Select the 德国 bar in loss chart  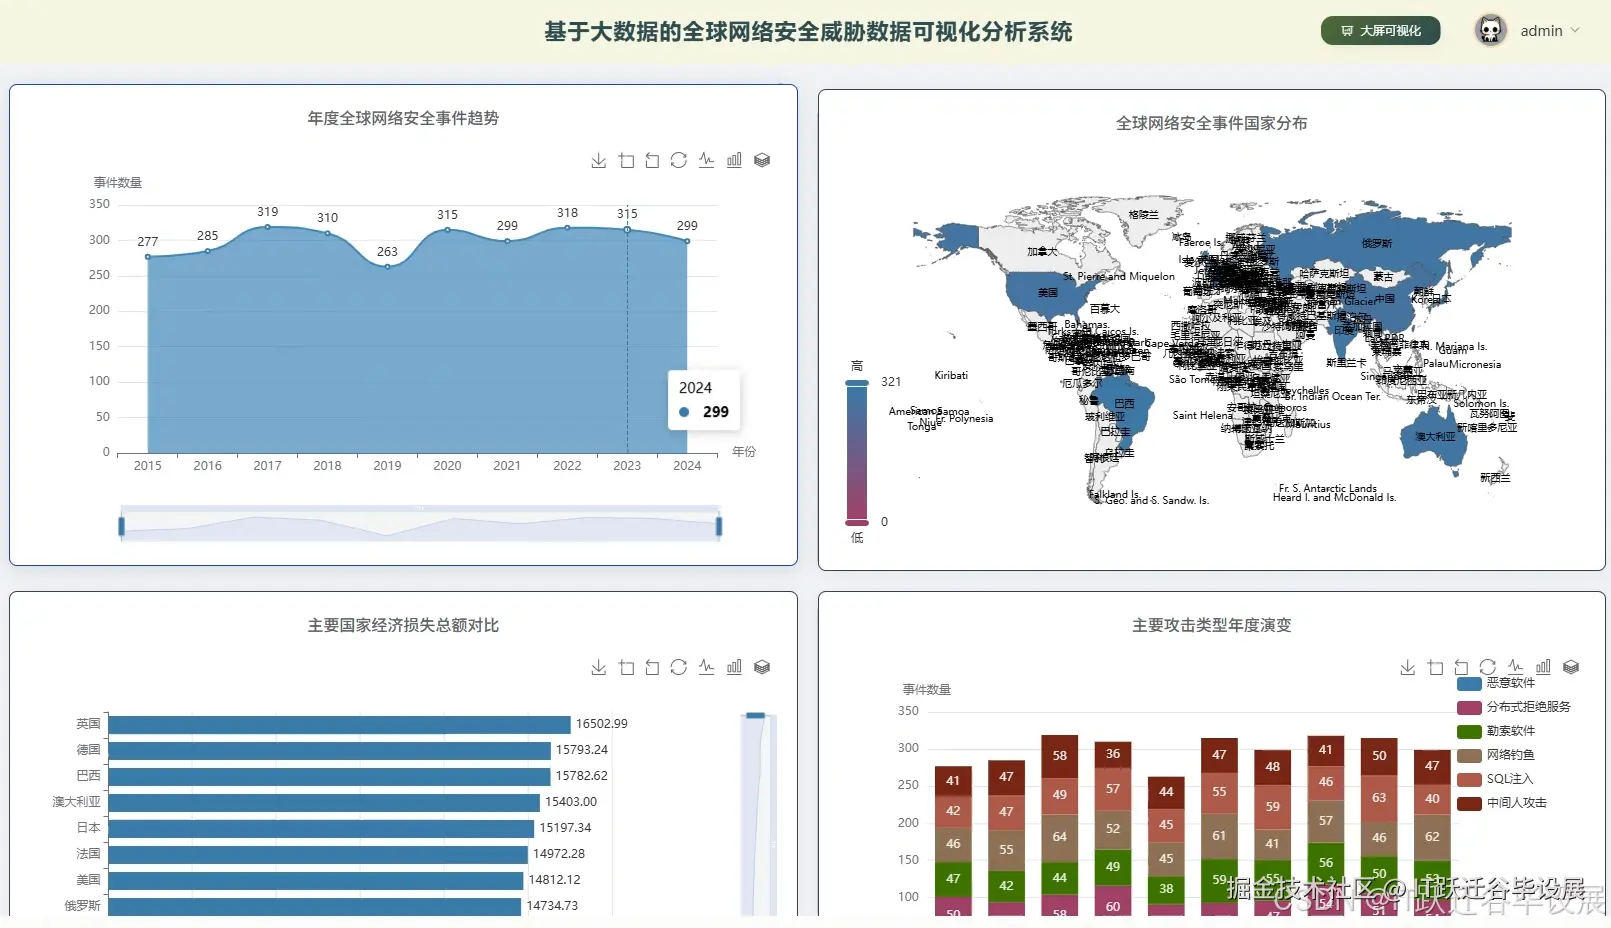pos(330,750)
